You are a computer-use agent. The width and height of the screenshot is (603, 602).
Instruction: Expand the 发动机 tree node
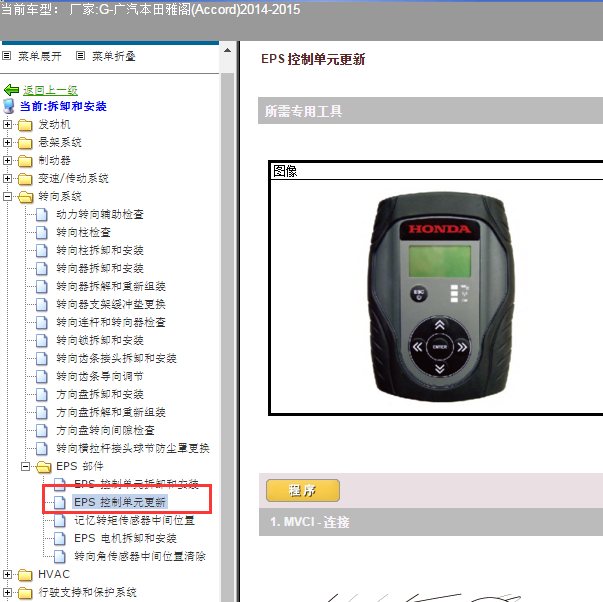[x=7, y=125]
